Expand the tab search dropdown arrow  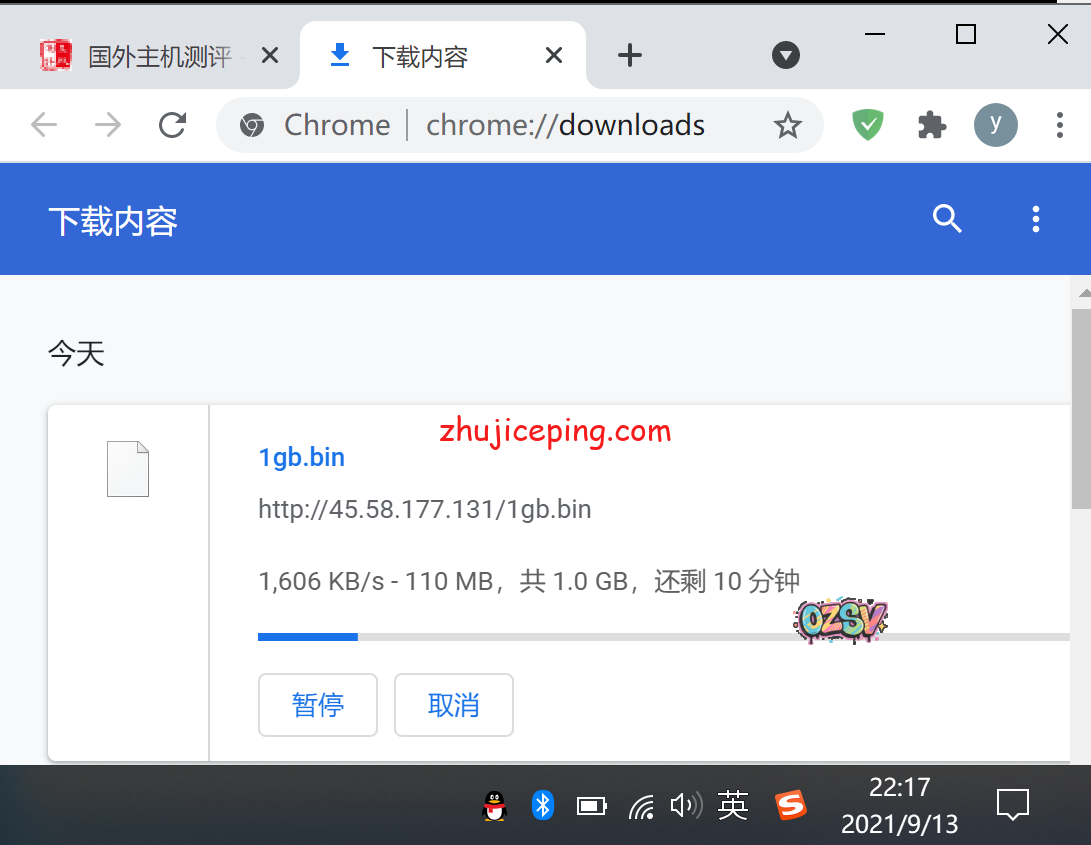point(786,56)
